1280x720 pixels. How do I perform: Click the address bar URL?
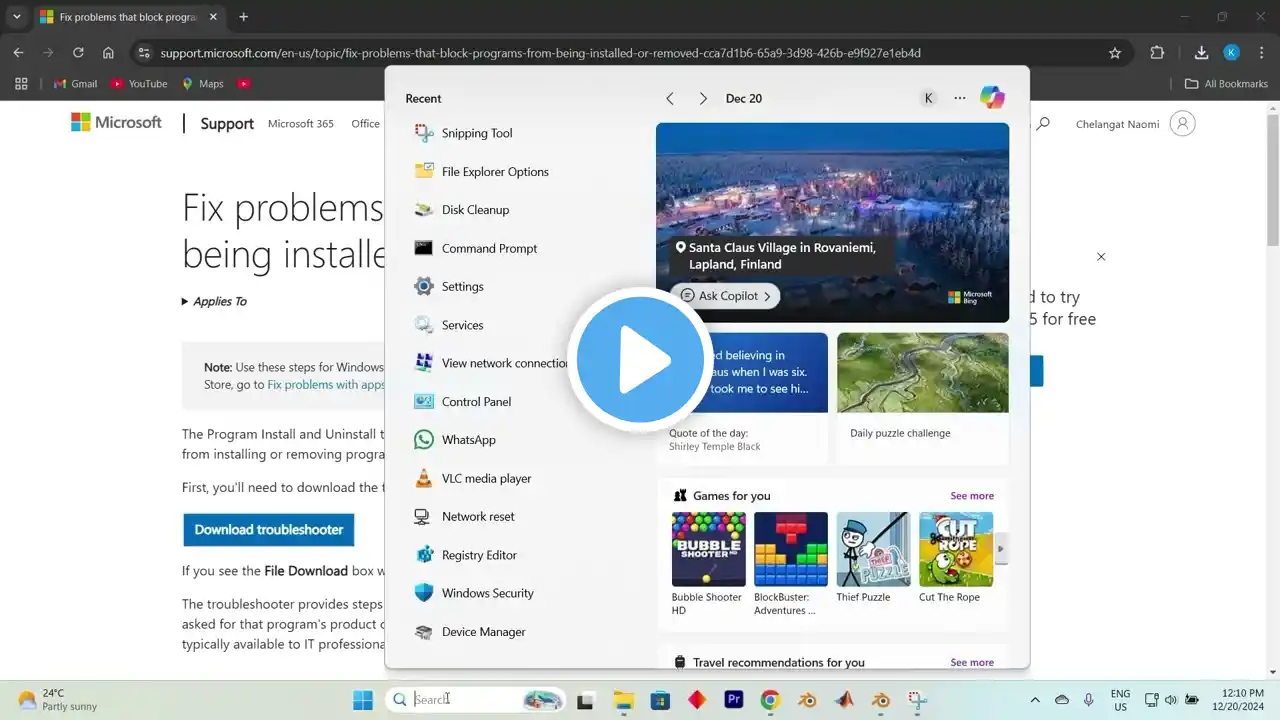tap(540, 53)
